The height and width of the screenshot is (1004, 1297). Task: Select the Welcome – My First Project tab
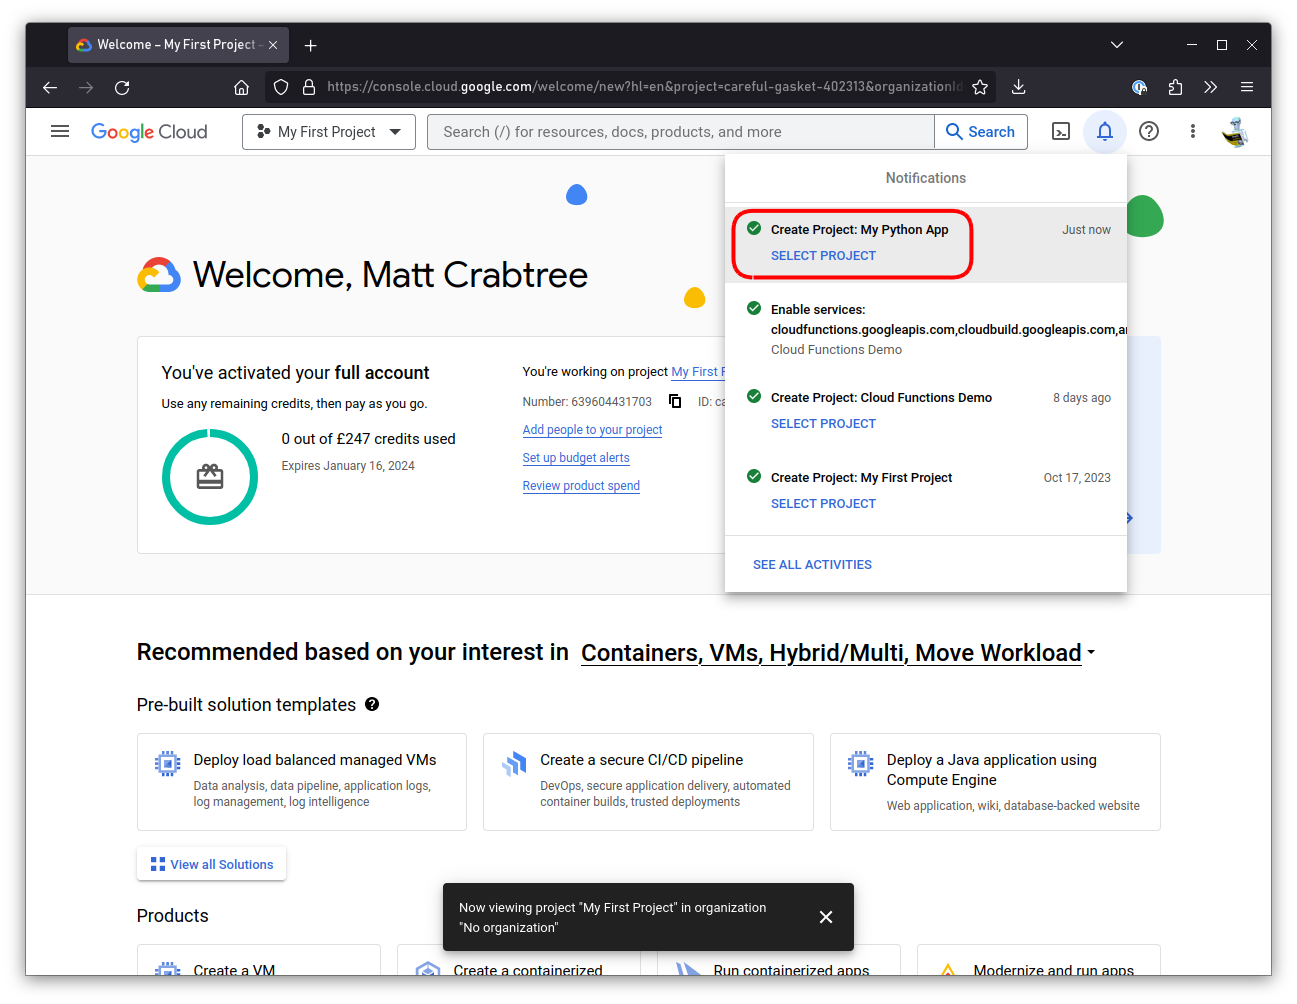tap(178, 45)
